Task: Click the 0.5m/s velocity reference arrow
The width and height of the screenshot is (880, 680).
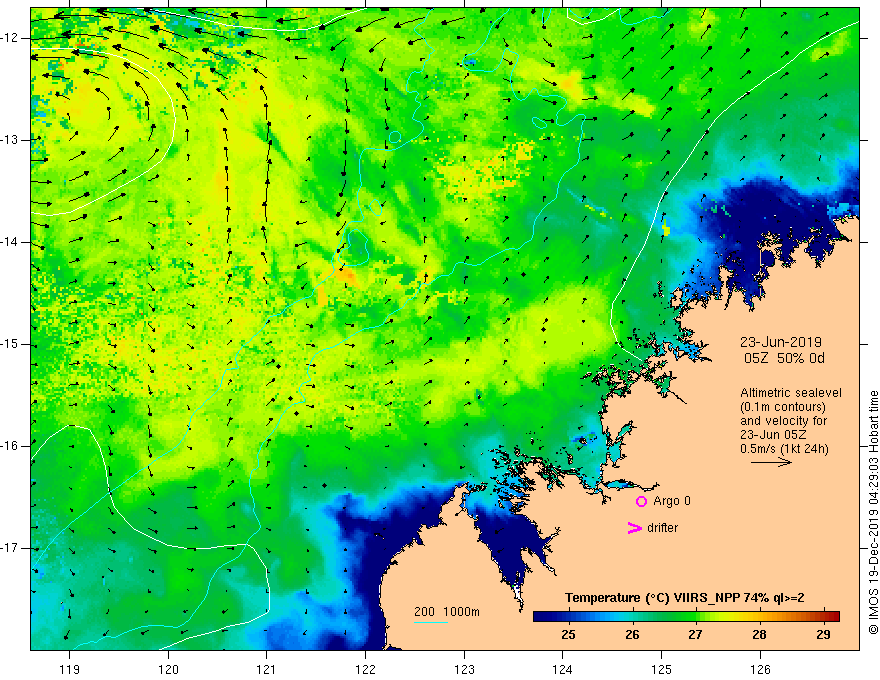Action: click(x=772, y=462)
